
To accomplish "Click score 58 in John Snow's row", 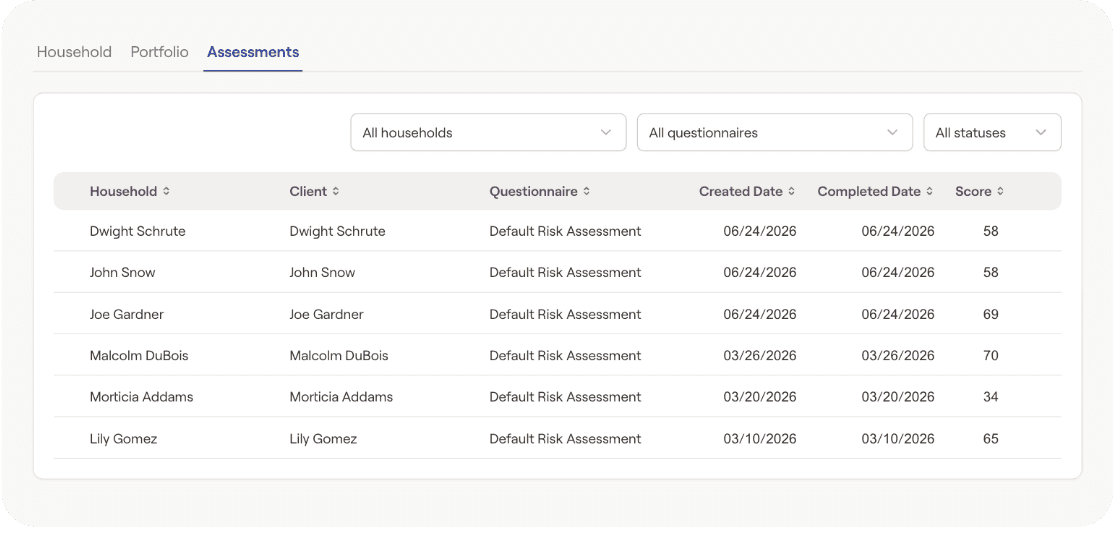I will 991,273.
